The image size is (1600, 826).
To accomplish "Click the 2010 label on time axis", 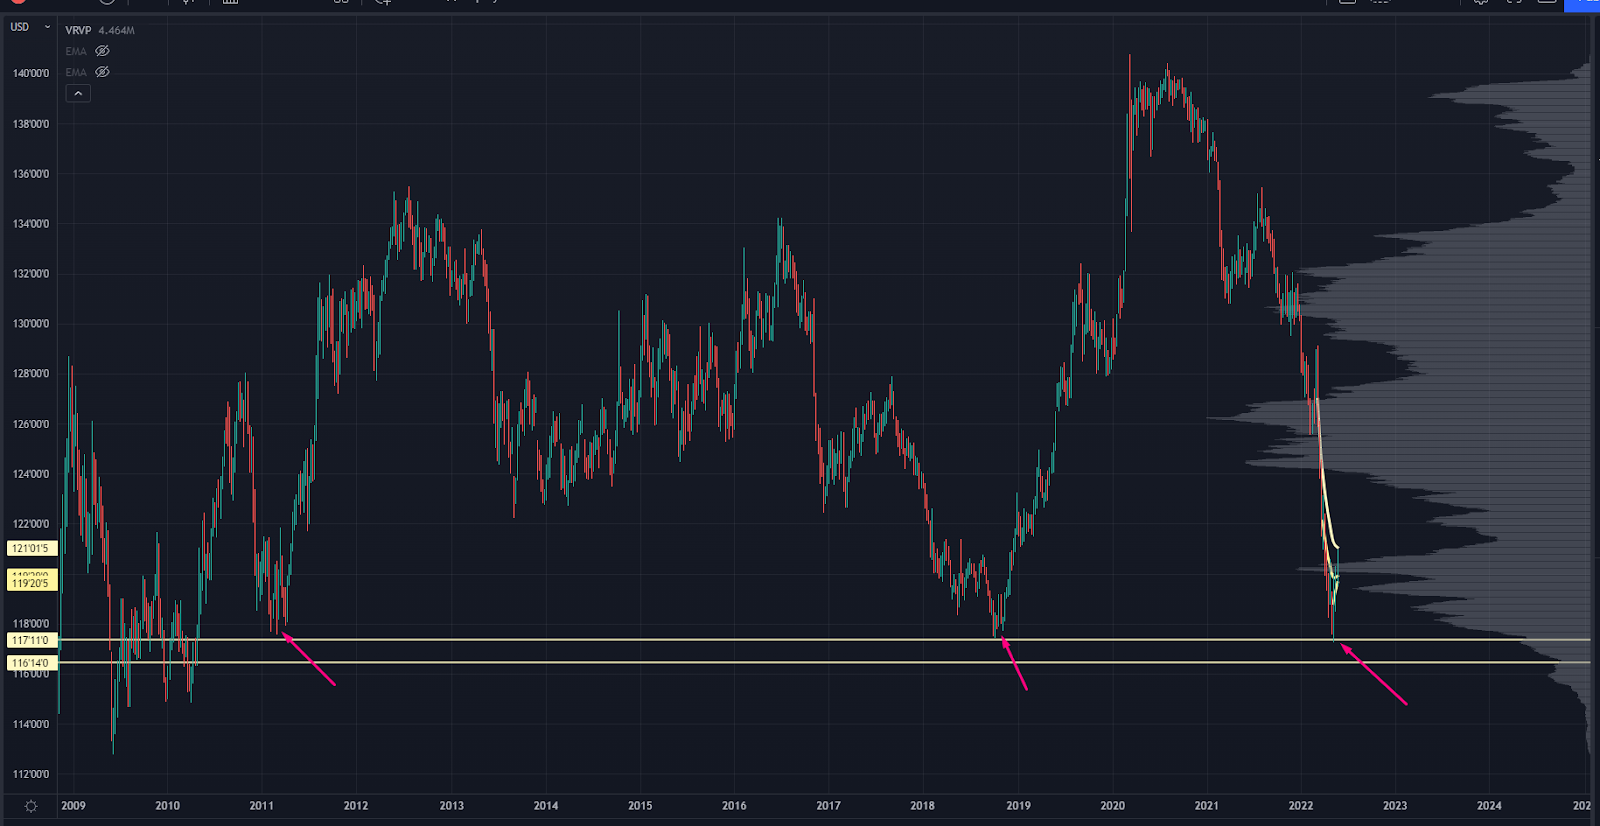I will click(x=167, y=806).
